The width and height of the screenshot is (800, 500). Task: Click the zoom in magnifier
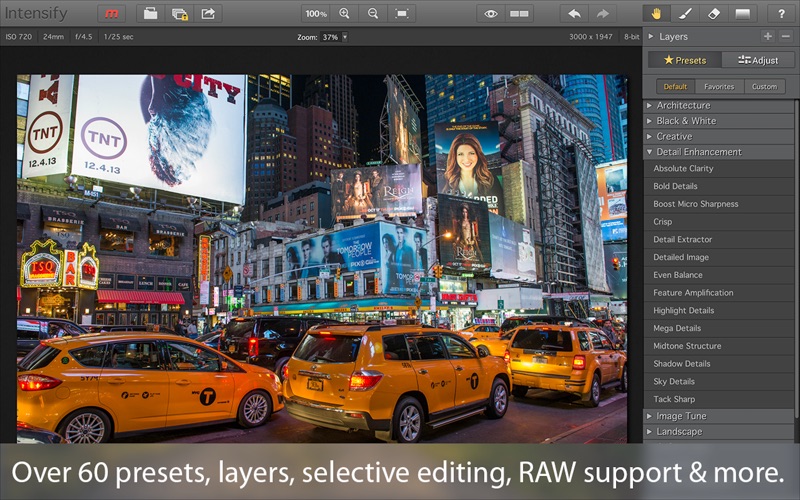tap(345, 14)
